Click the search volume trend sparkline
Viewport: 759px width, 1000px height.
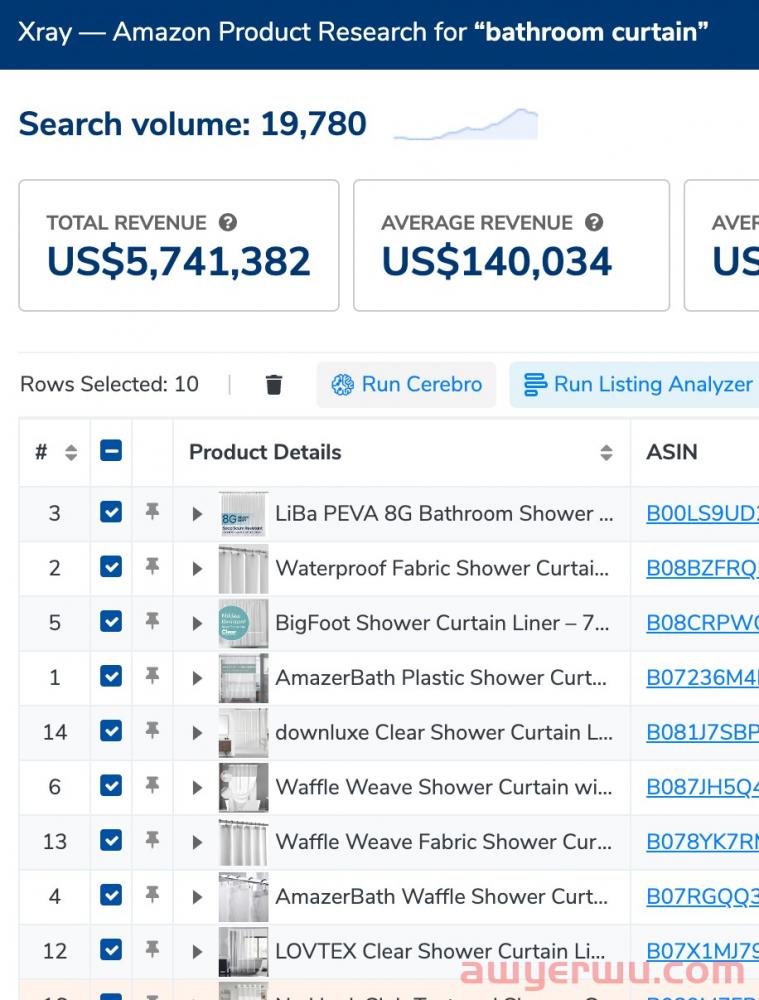[x=466, y=124]
